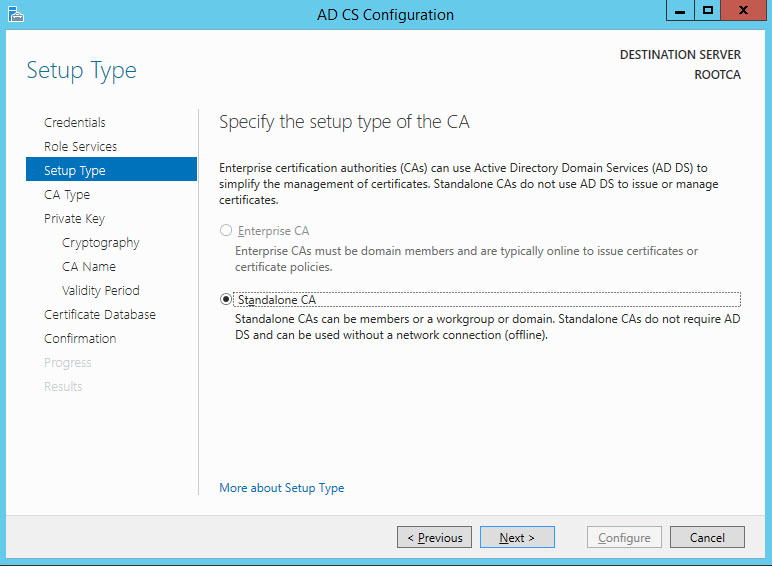Viewport: 772px width, 566px height.
Task: Click the greyed-out Configure button
Action: click(x=624, y=537)
